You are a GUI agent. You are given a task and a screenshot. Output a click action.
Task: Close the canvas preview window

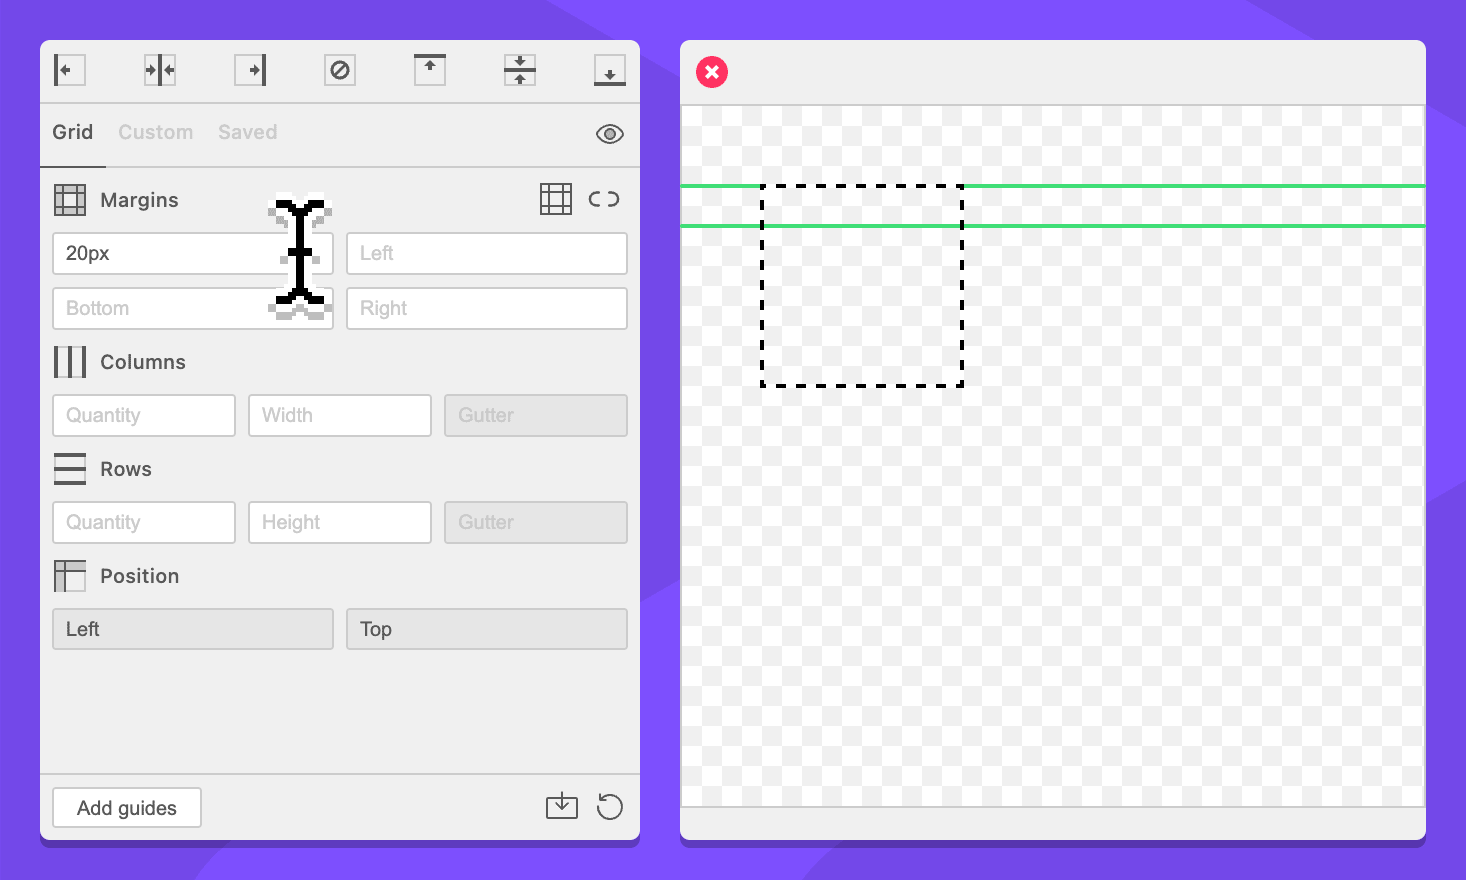point(712,72)
